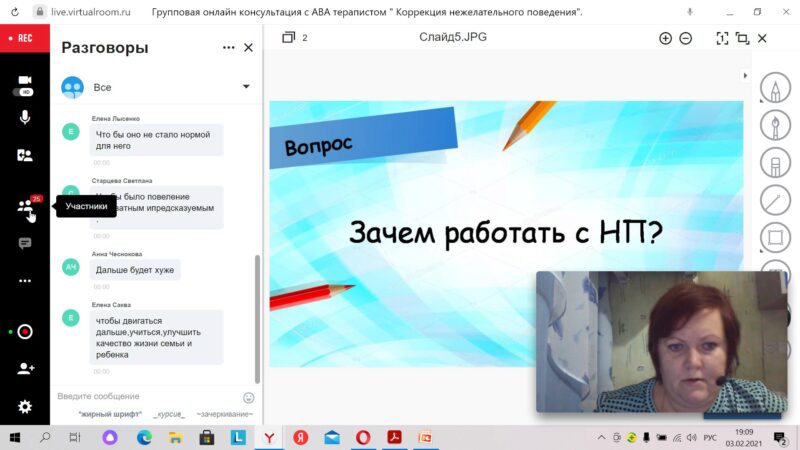Viewport: 800px width, 450px height.
Task: Open the notification center icon
Action: pos(780,438)
